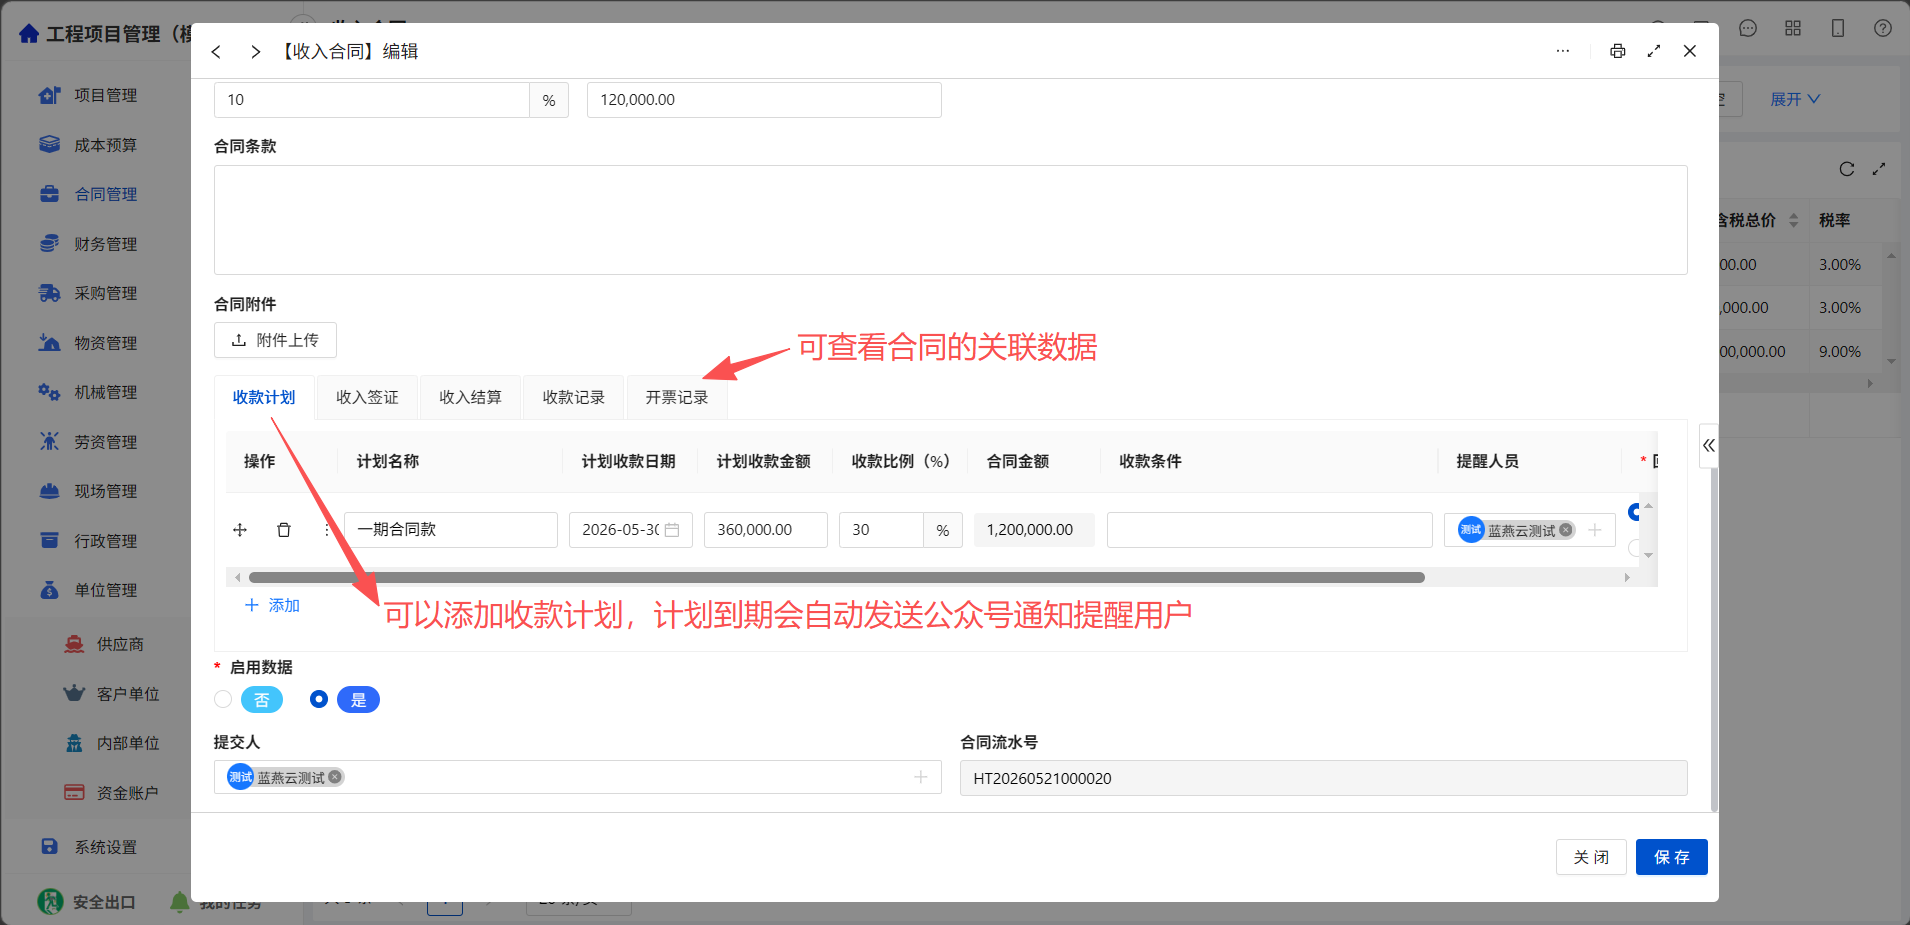Click 关闭 button
Viewport: 1910px width, 925px height.
[1591, 857]
